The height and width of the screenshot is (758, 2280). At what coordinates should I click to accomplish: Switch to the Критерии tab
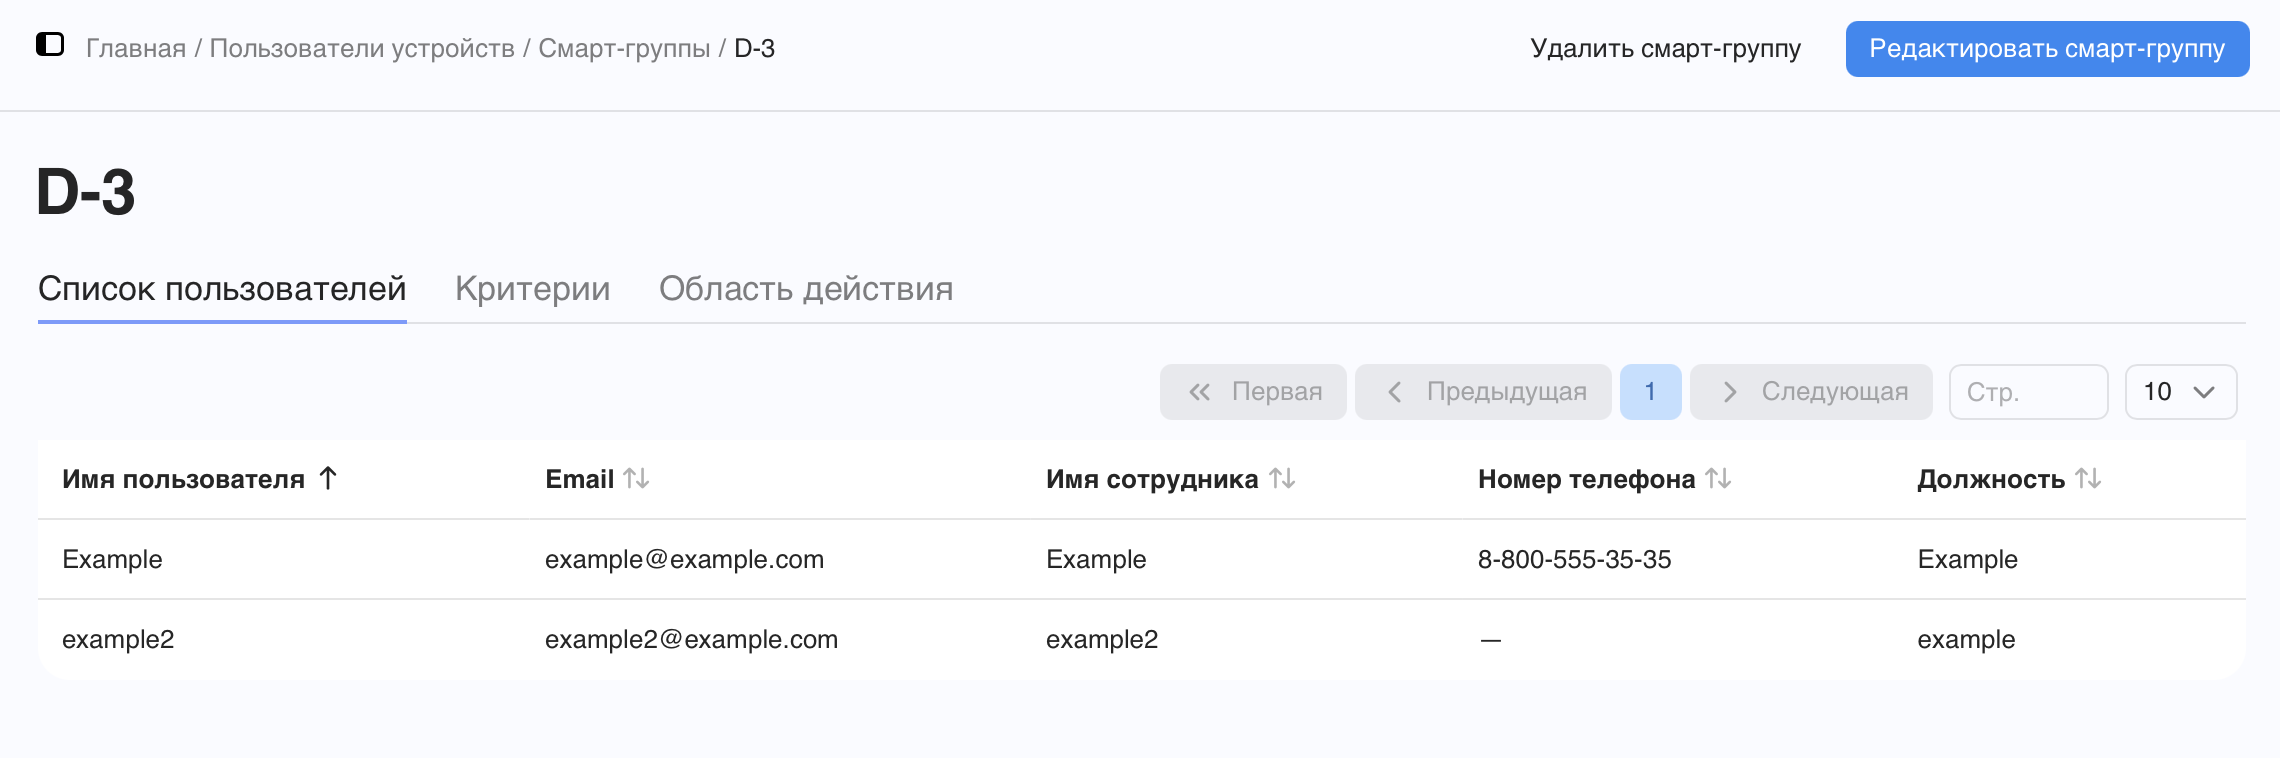tap(532, 289)
